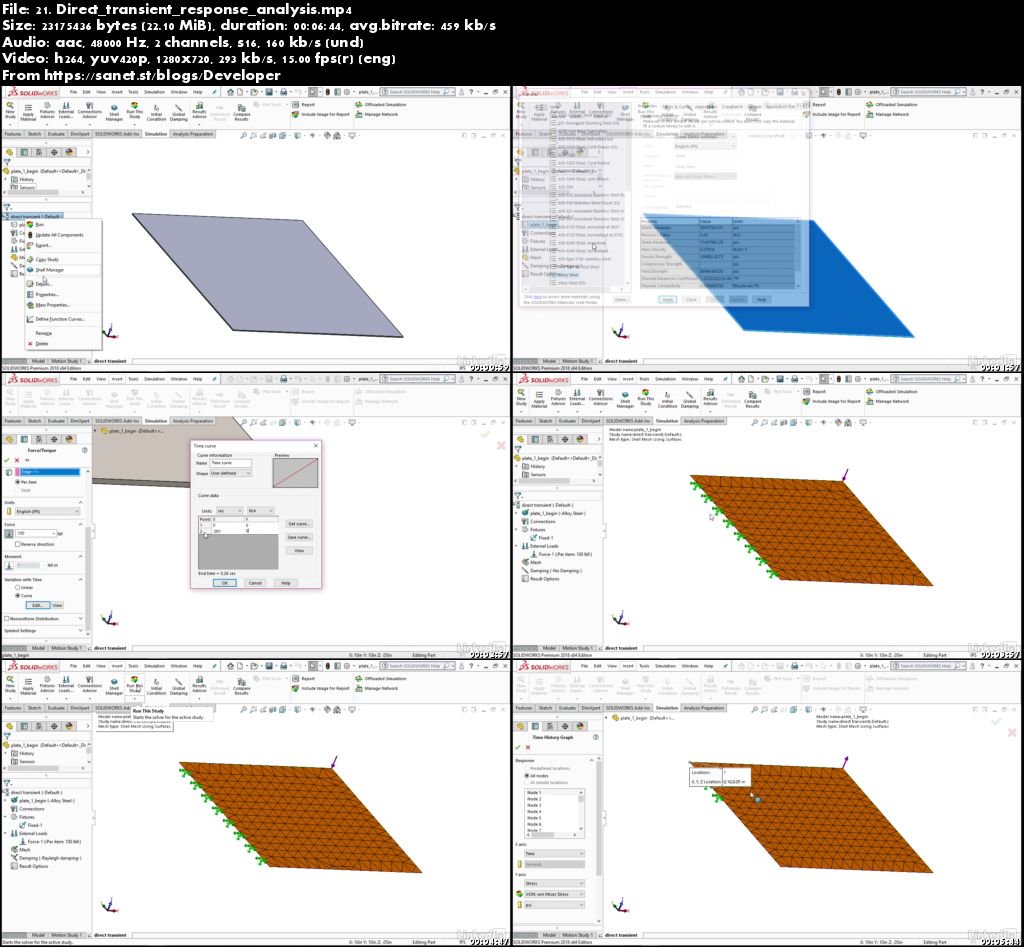Click green OK checkmark in Force/Torque panel
This screenshot has width=1024, height=947.
point(7,460)
